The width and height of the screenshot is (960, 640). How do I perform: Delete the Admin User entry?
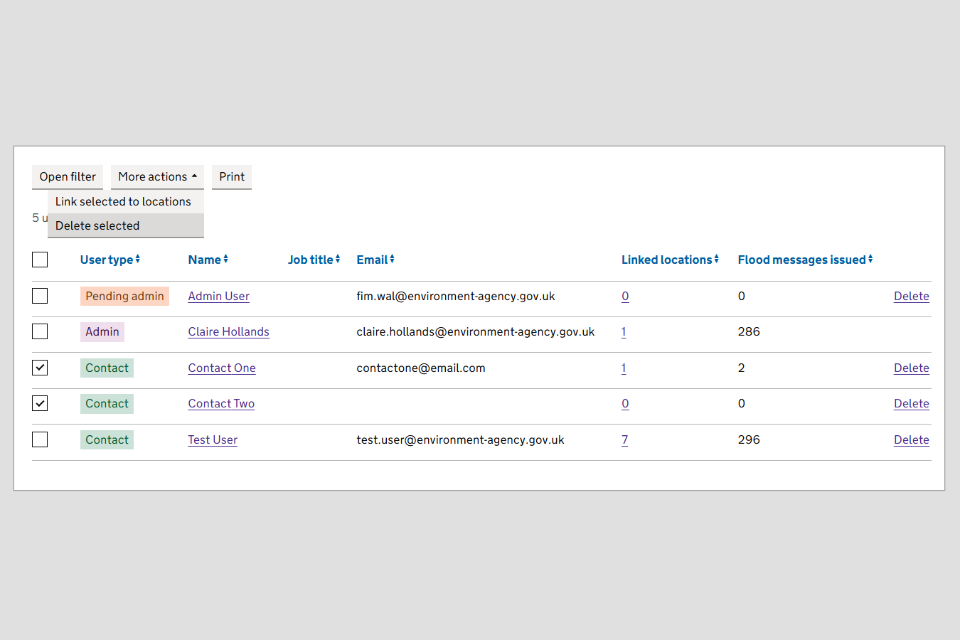pos(911,296)
